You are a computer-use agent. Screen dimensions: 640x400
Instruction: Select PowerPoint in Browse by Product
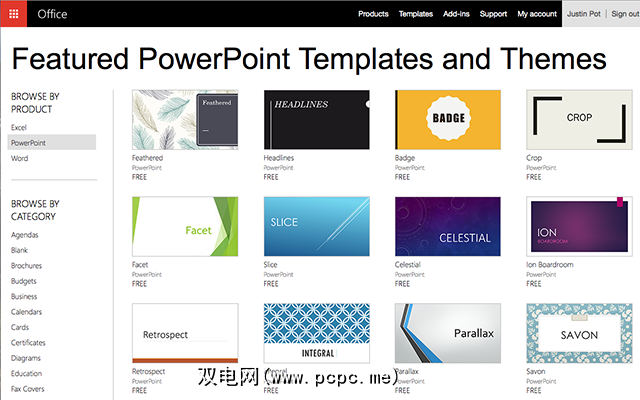coord(52,142)
